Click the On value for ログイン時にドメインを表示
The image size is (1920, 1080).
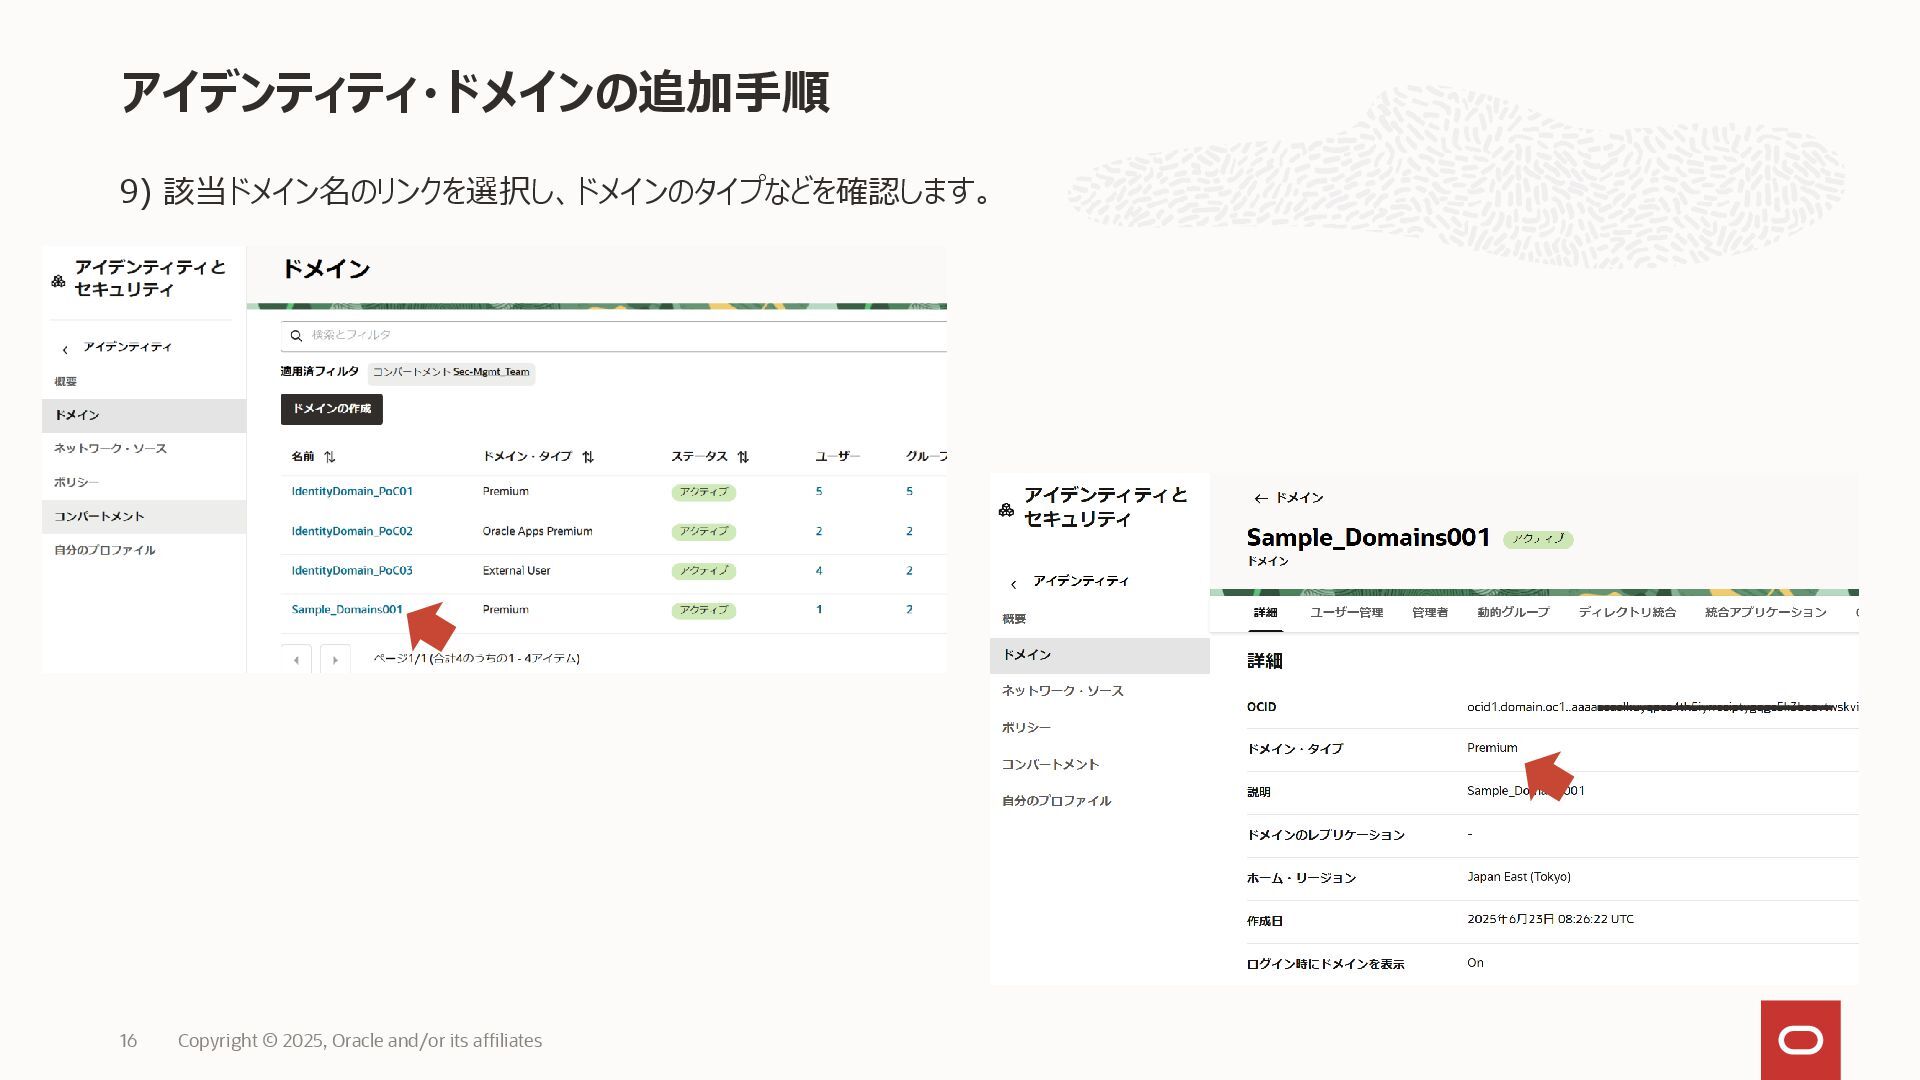[1475, 963]
